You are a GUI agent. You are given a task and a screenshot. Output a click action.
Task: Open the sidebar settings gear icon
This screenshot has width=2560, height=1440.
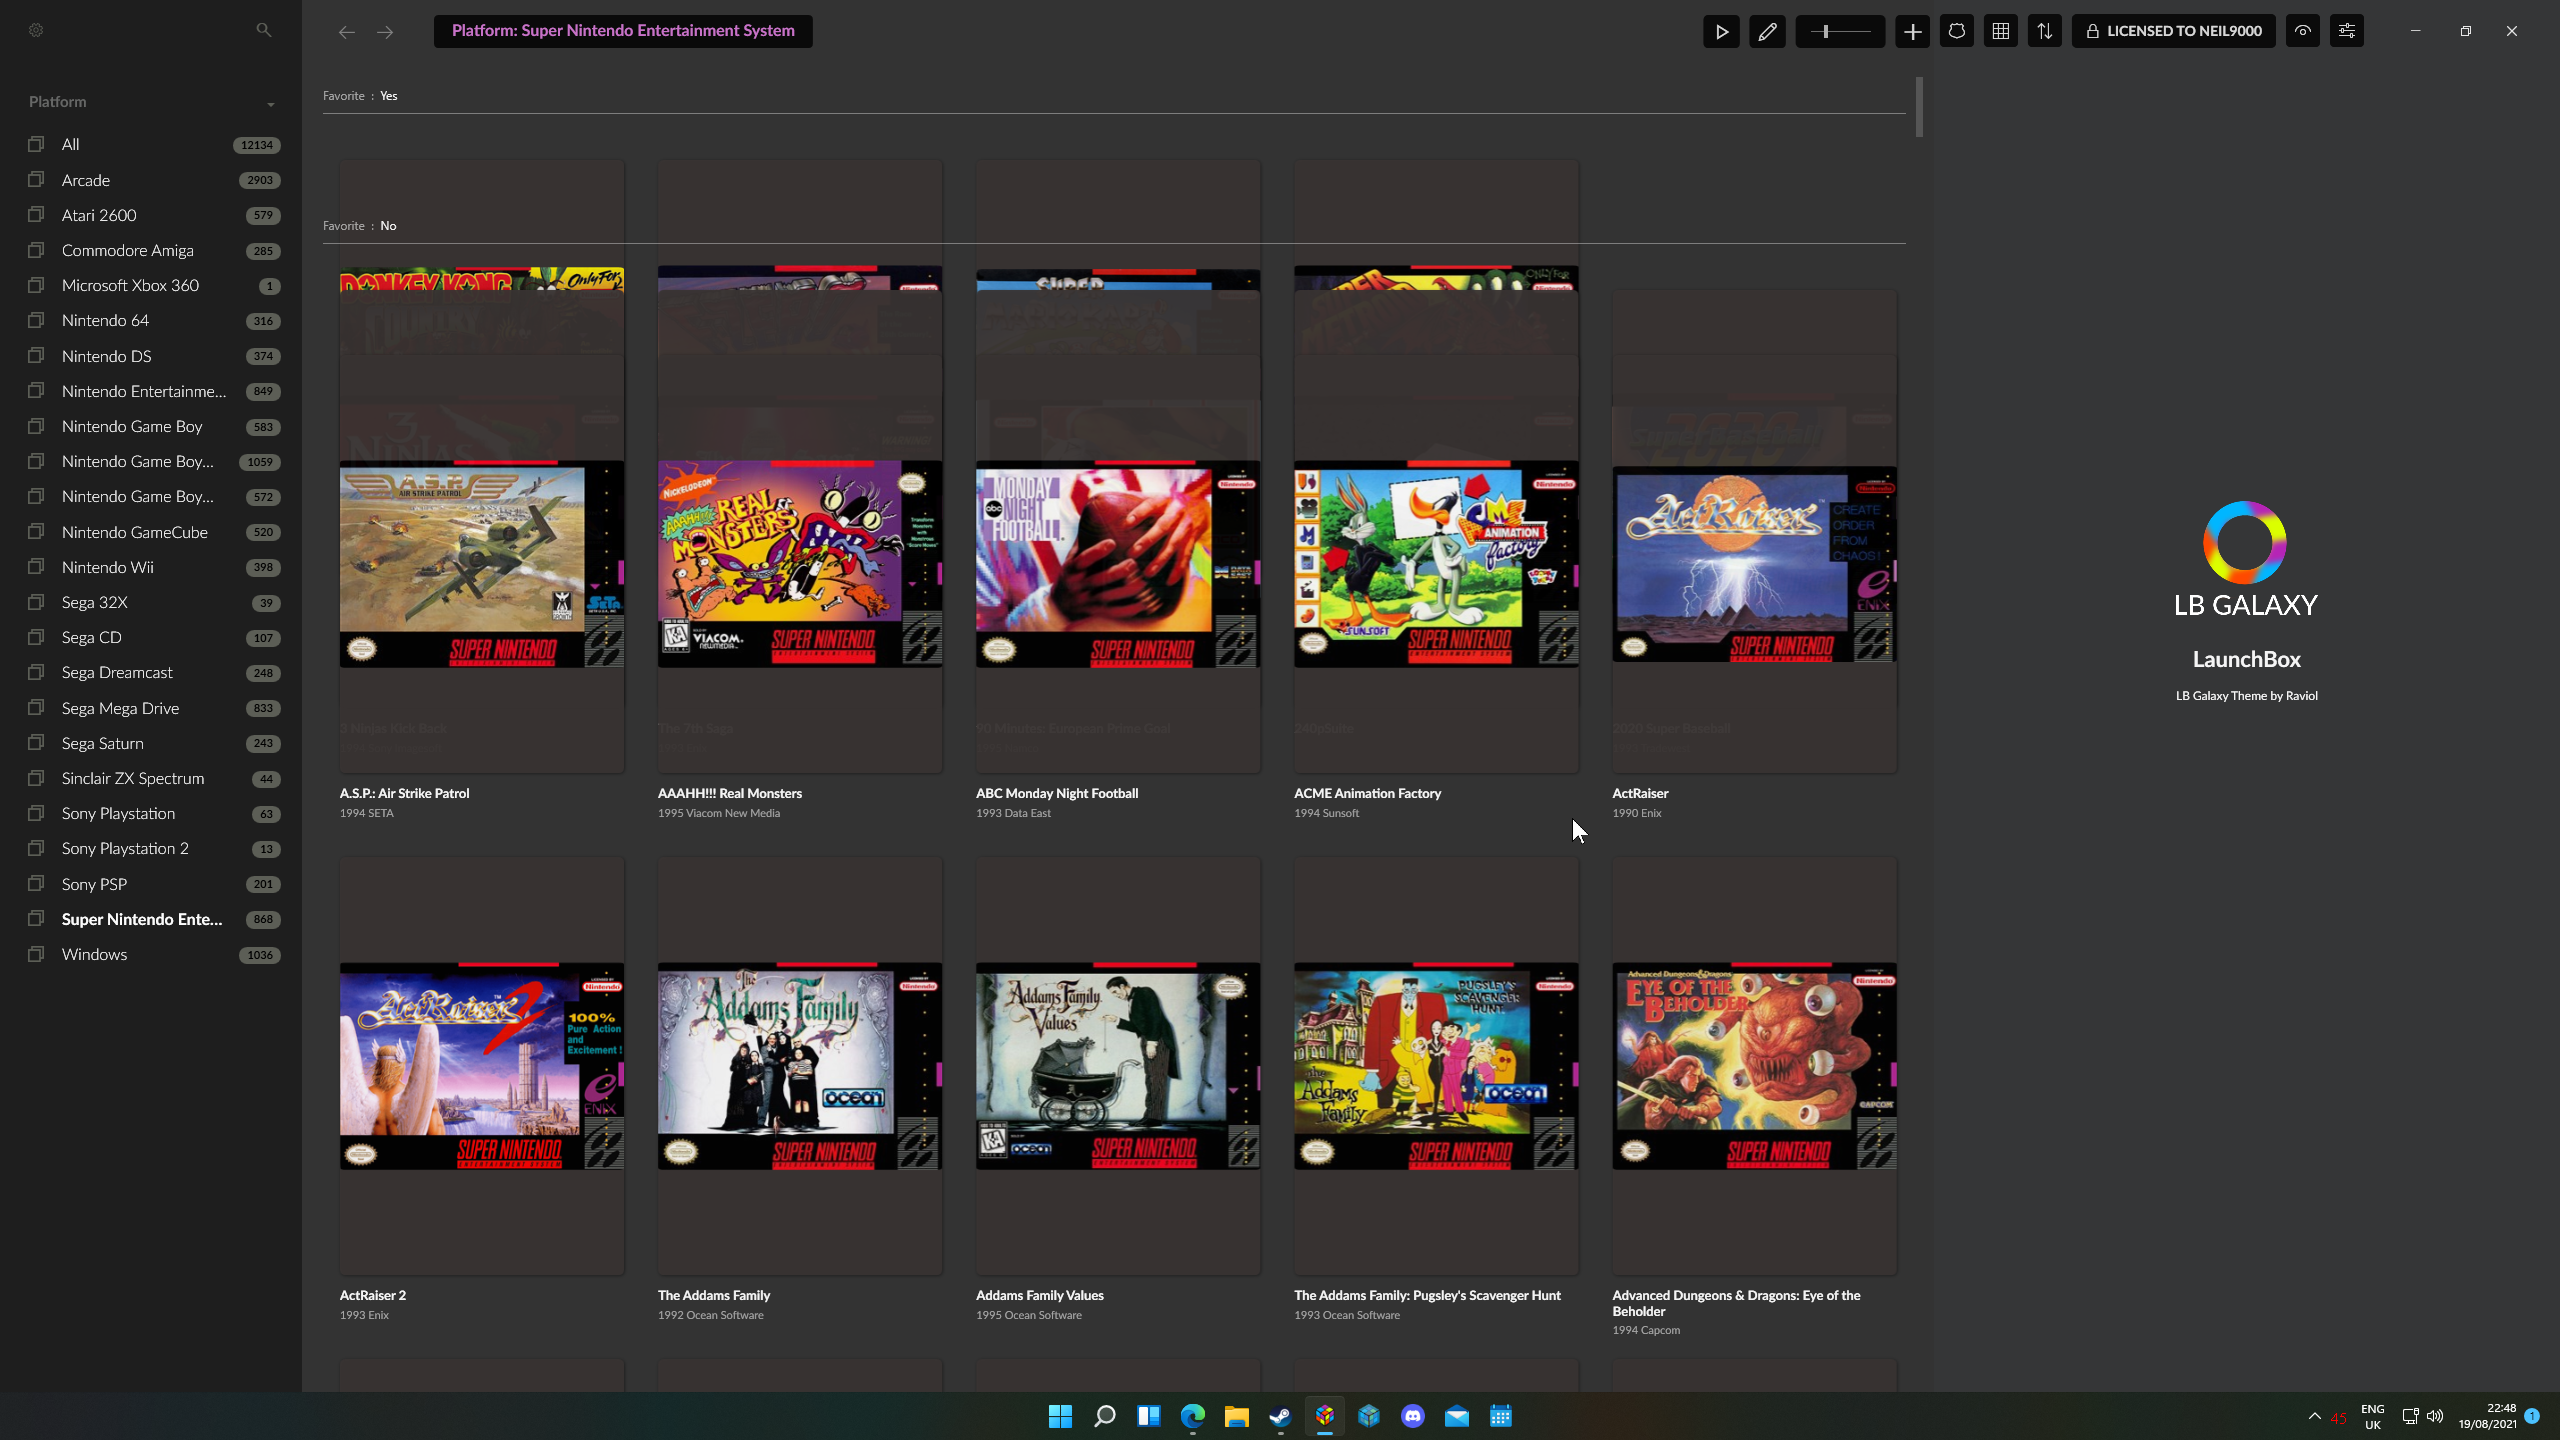36,30
